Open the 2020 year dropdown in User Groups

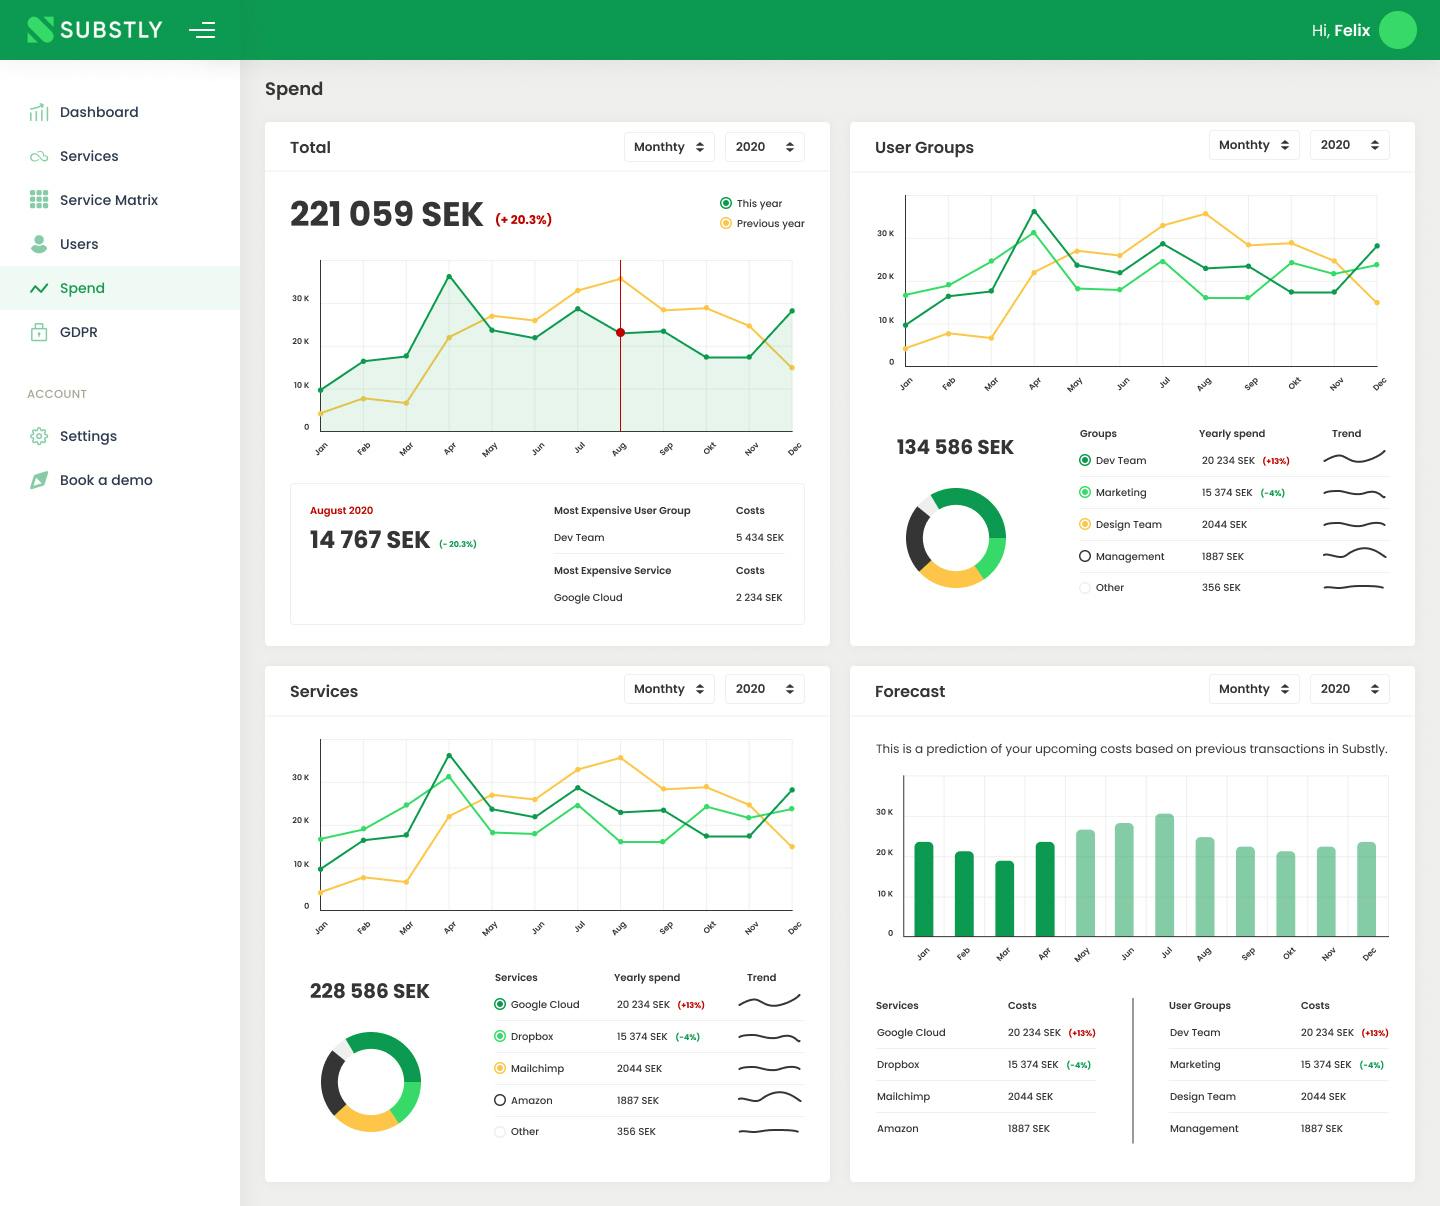tap(1349, 145)
